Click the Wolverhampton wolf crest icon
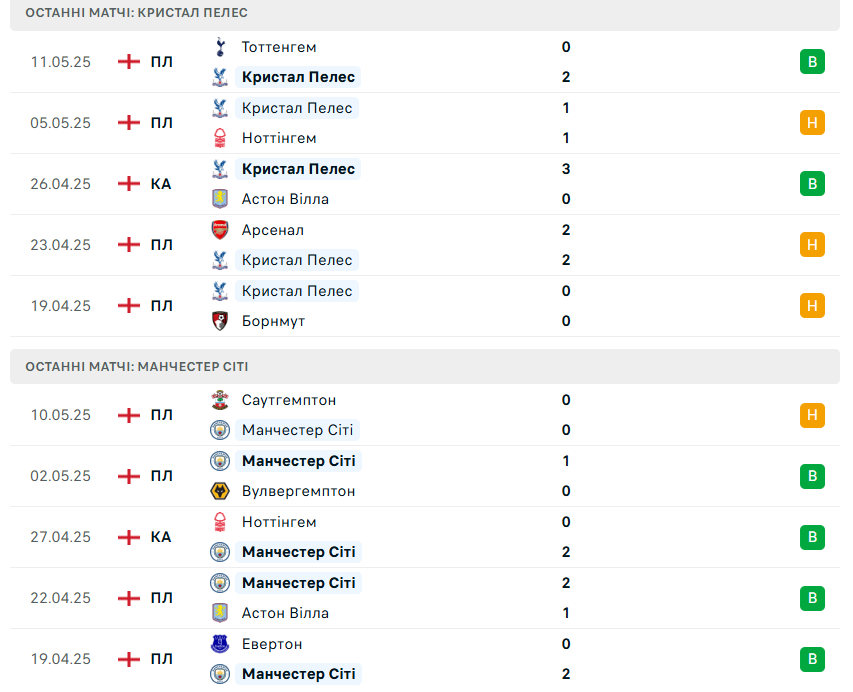The height and width of the screenshot is (692, 853). point(220,491)
